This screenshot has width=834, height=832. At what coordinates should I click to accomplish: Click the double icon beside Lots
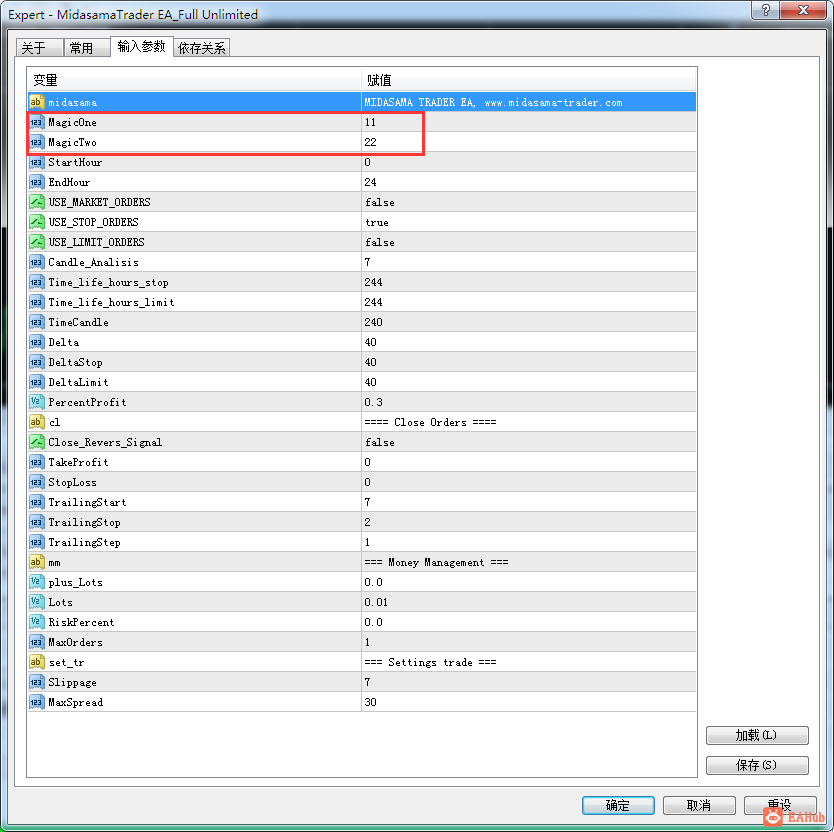(36, 602)
